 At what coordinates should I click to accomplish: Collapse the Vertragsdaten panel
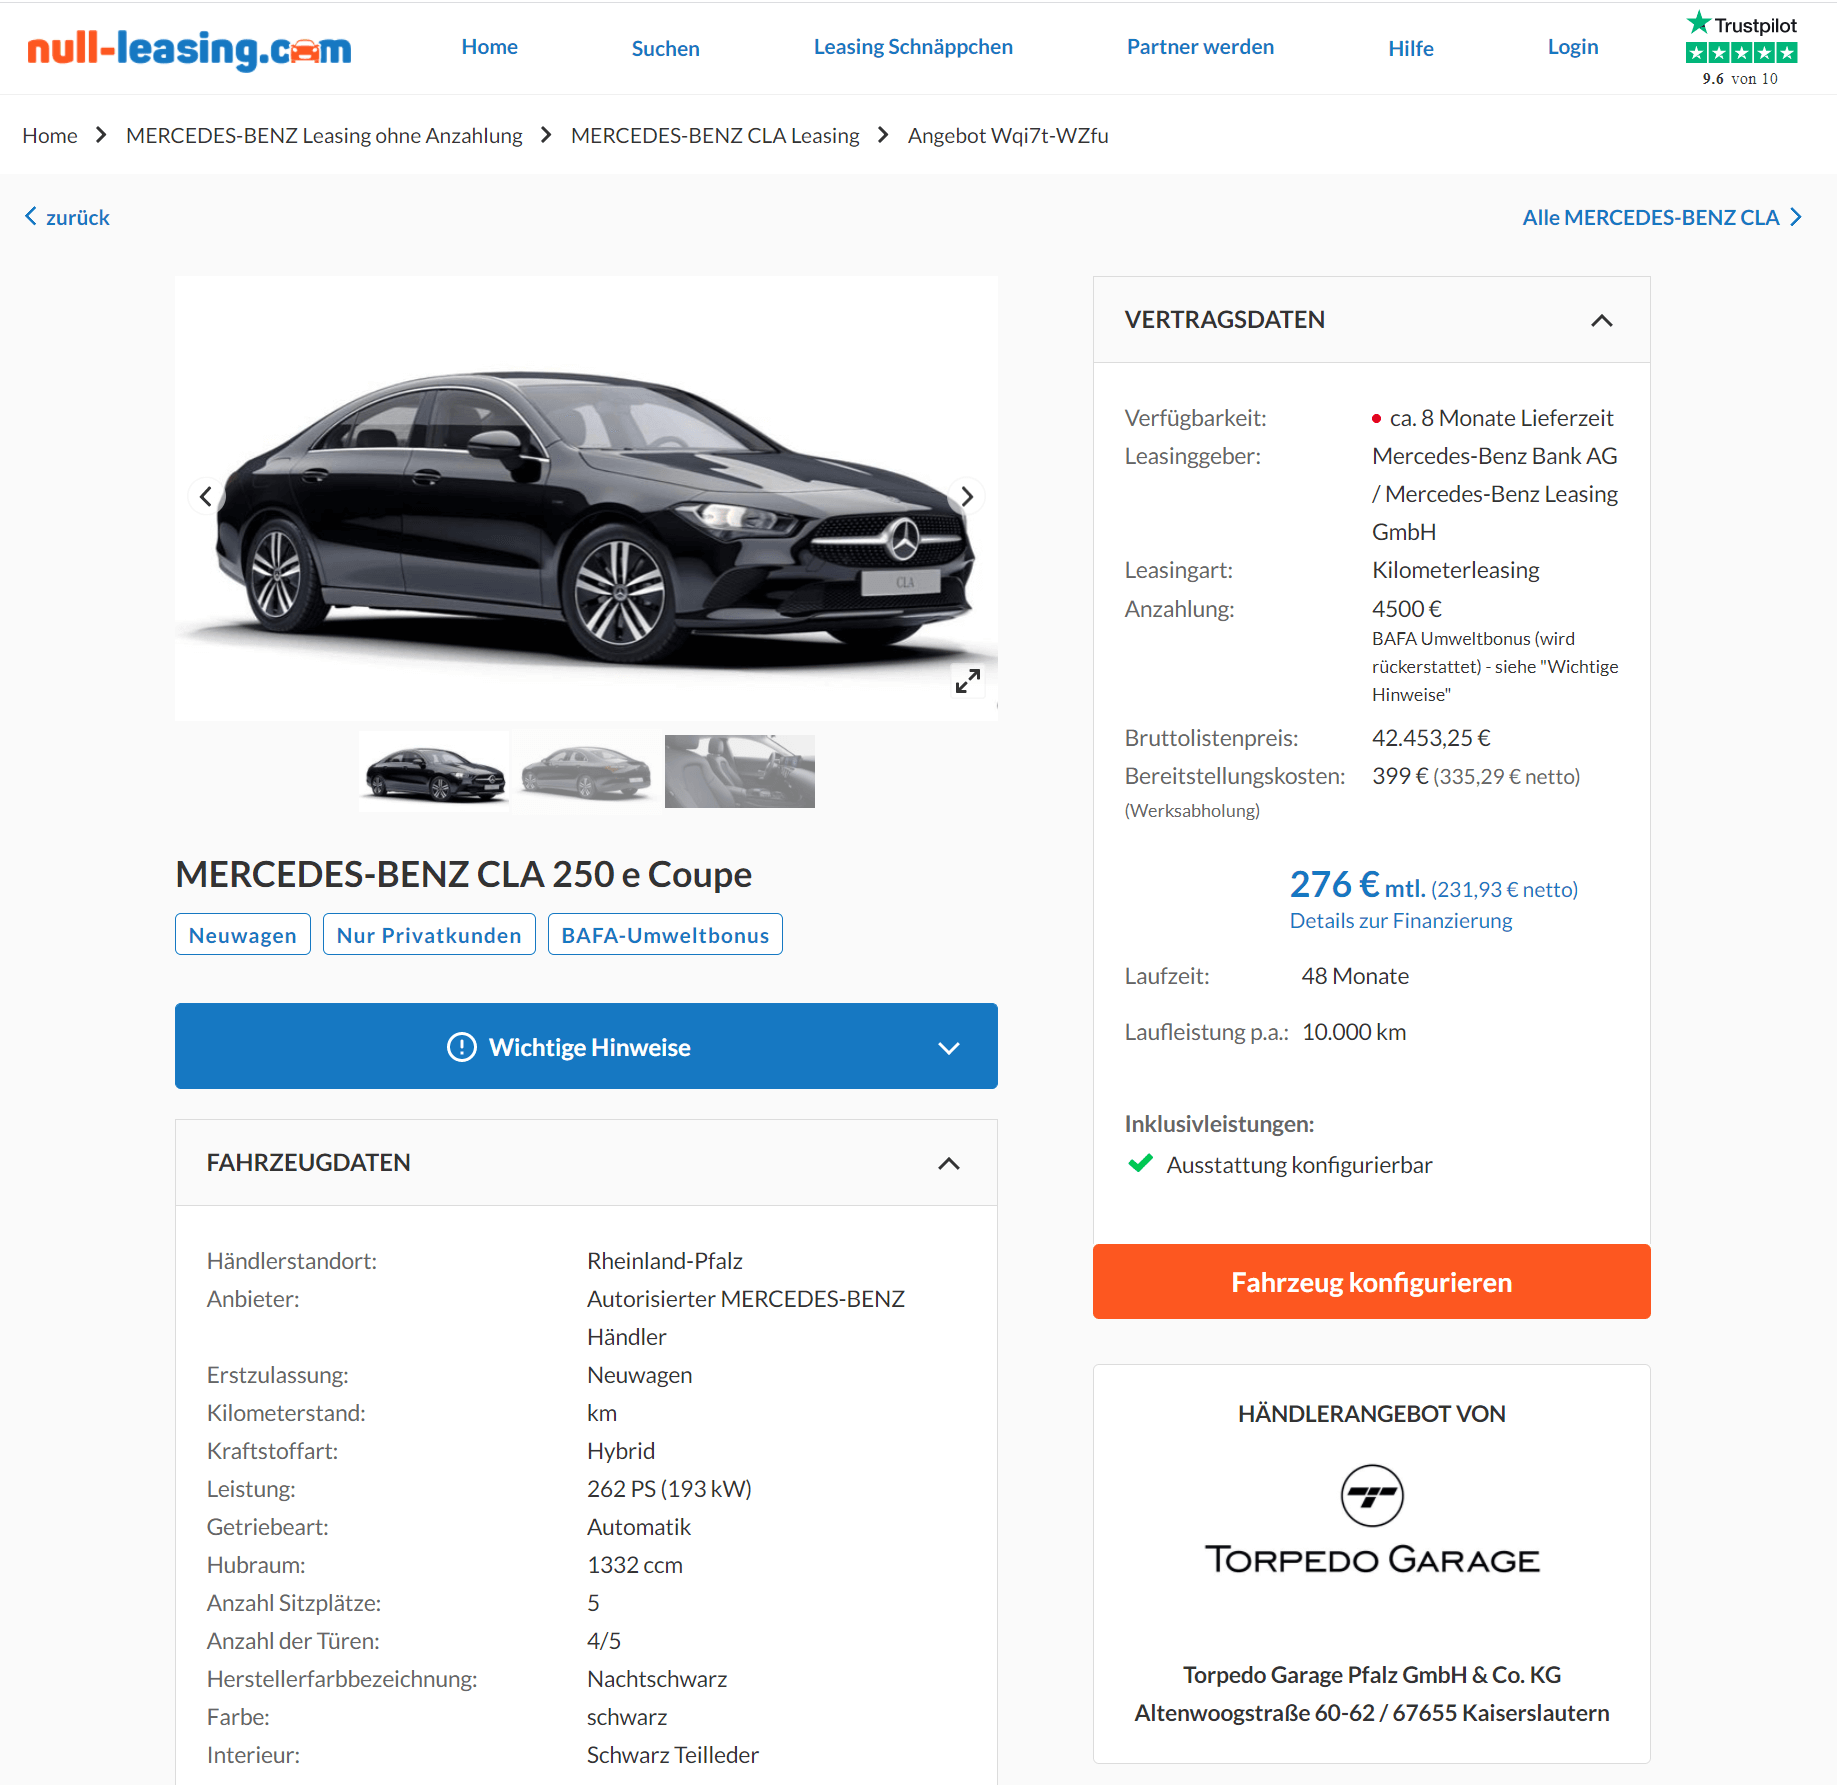click(1601, 320)
